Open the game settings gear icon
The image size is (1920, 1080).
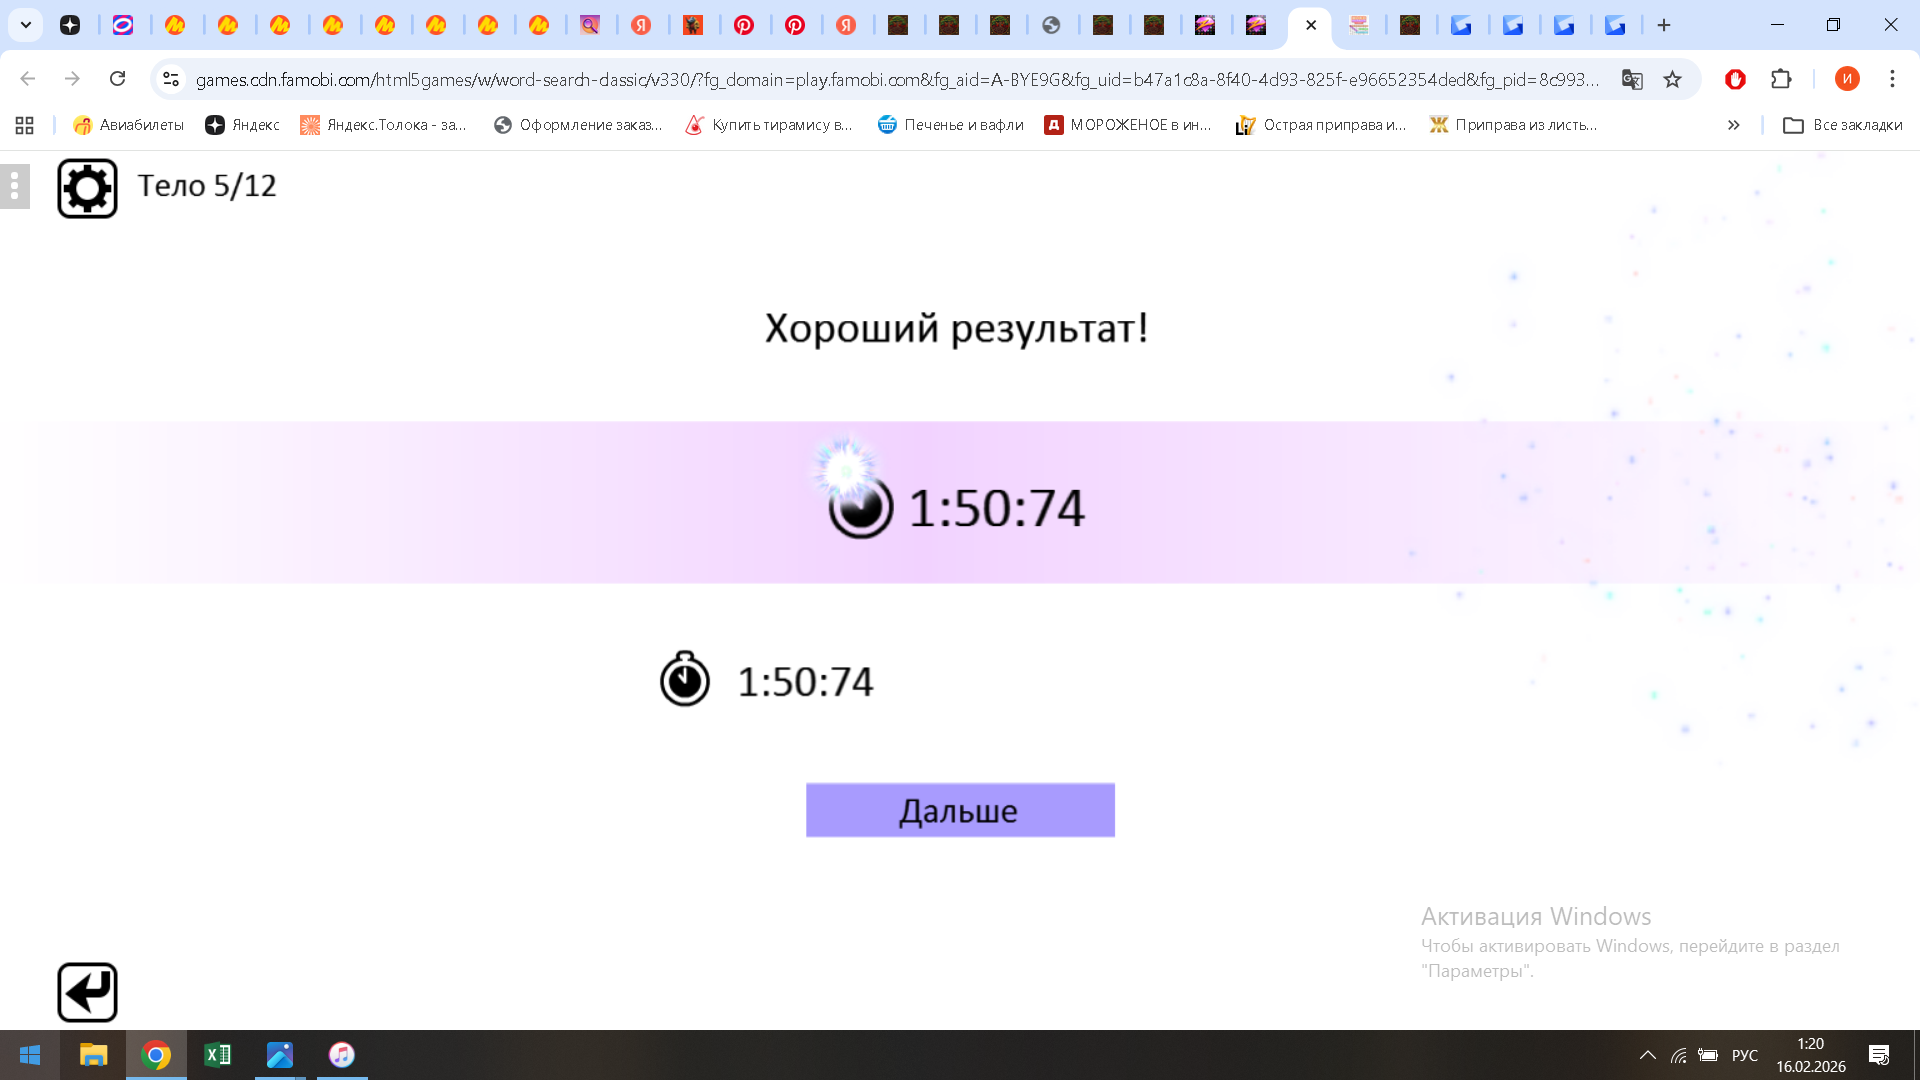[87, 186]
